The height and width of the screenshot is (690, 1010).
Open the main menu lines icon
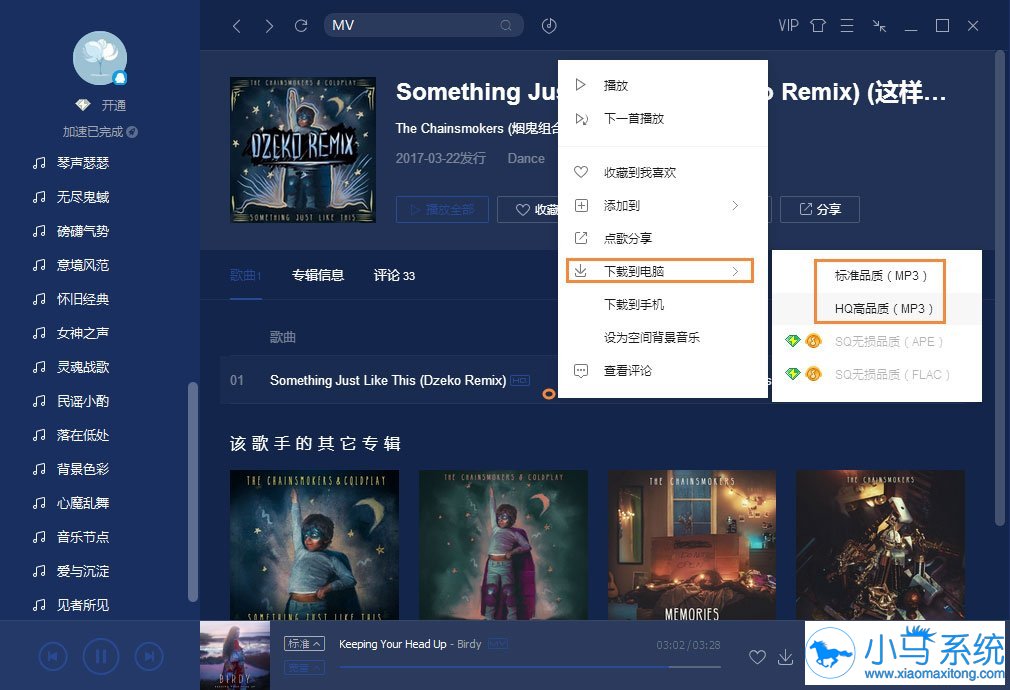[847, 26]
